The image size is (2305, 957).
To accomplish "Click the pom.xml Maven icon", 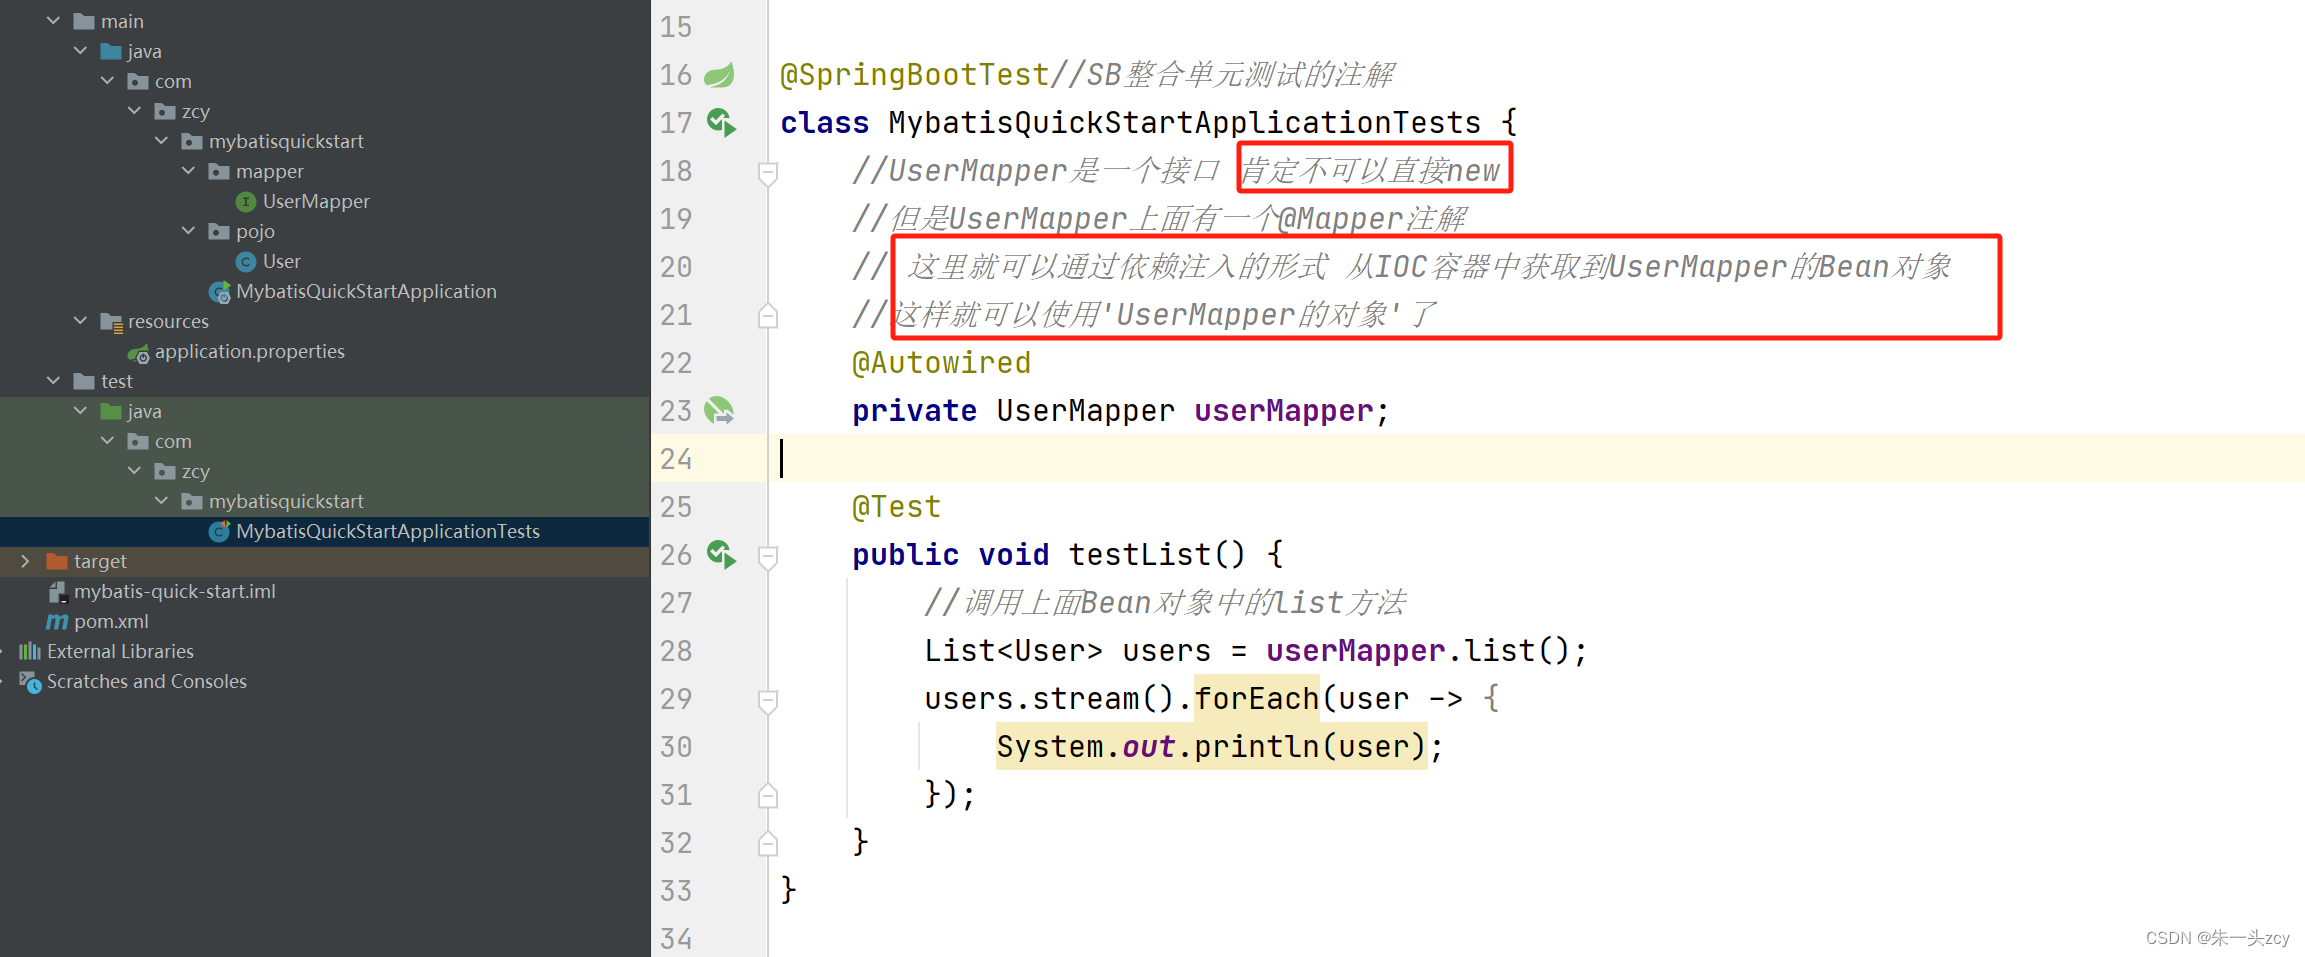I will [57, 621].
